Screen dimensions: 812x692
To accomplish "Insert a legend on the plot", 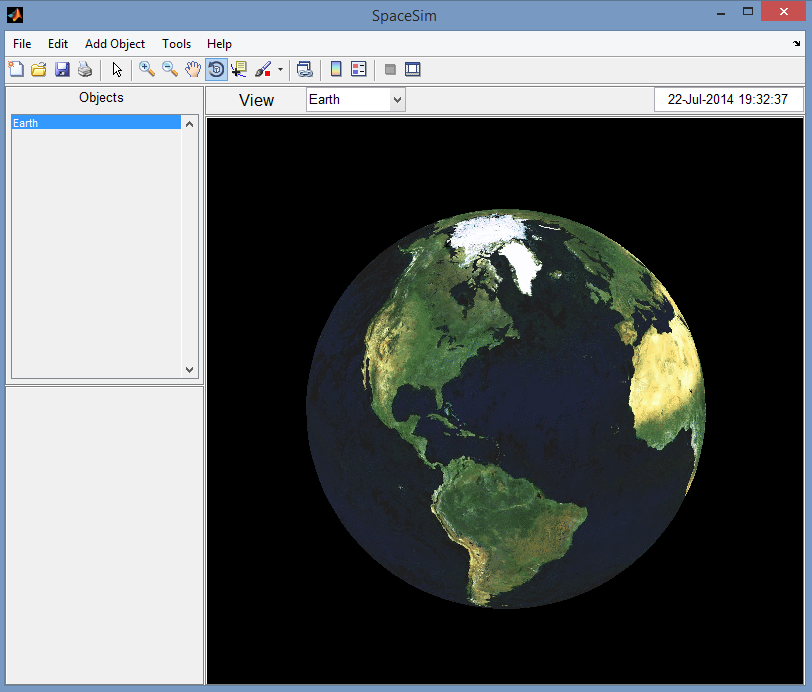I will pos(358,69).
